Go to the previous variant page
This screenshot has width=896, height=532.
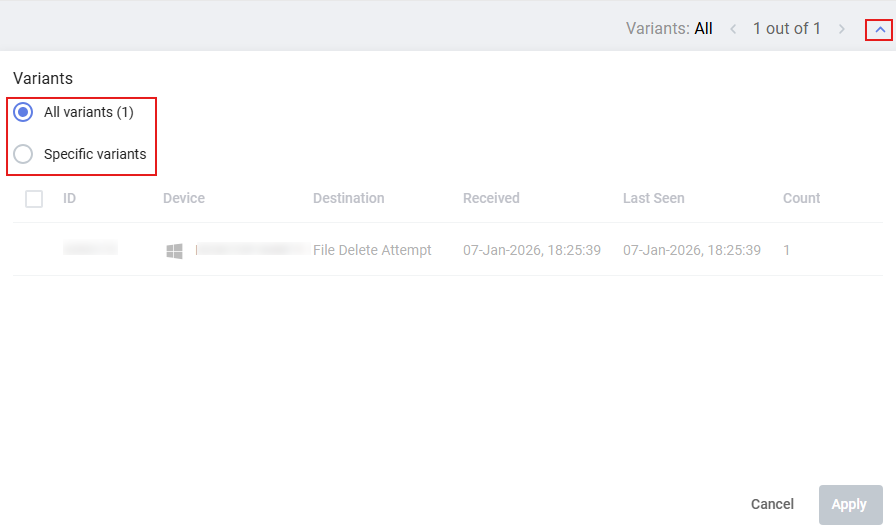pyautogui.click(x=733, y=29)
